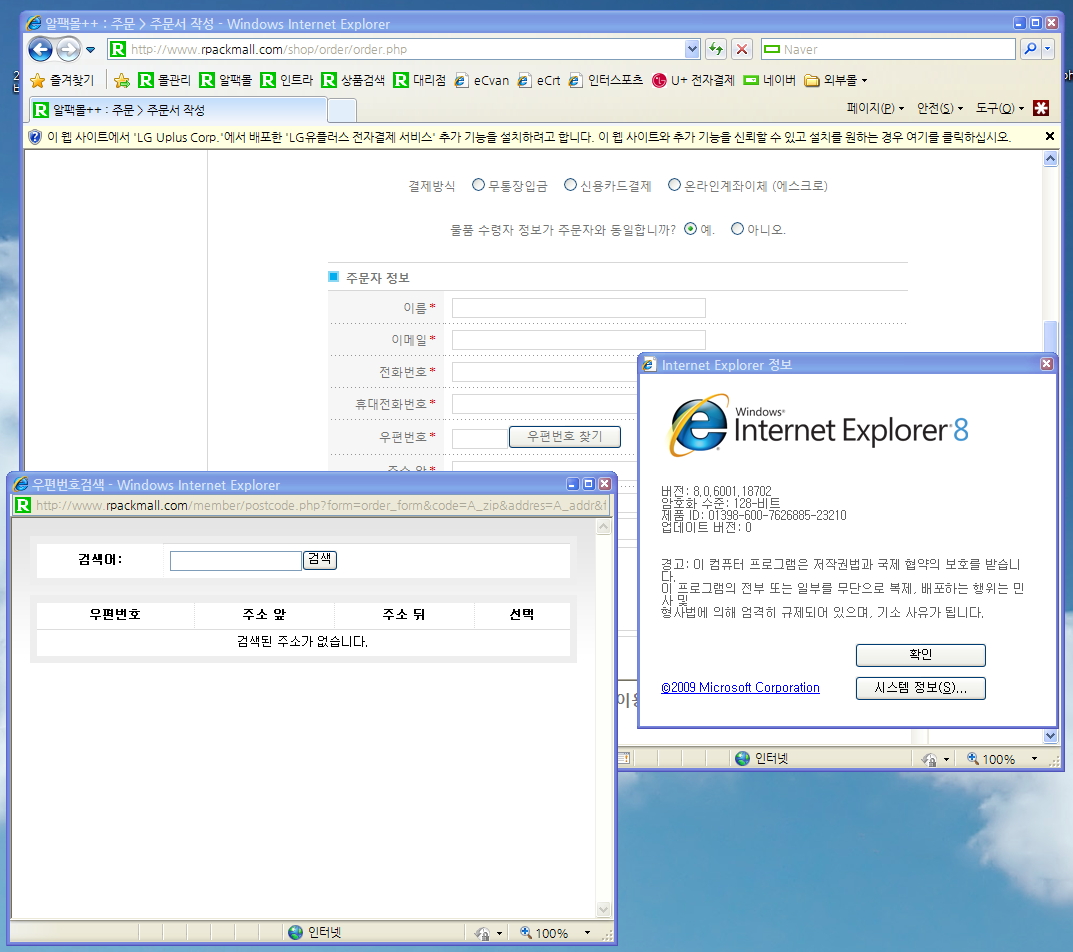Click the 검색어 input field in postcode search
This screenshot has height=952, width=1073.
pos(235,561)
